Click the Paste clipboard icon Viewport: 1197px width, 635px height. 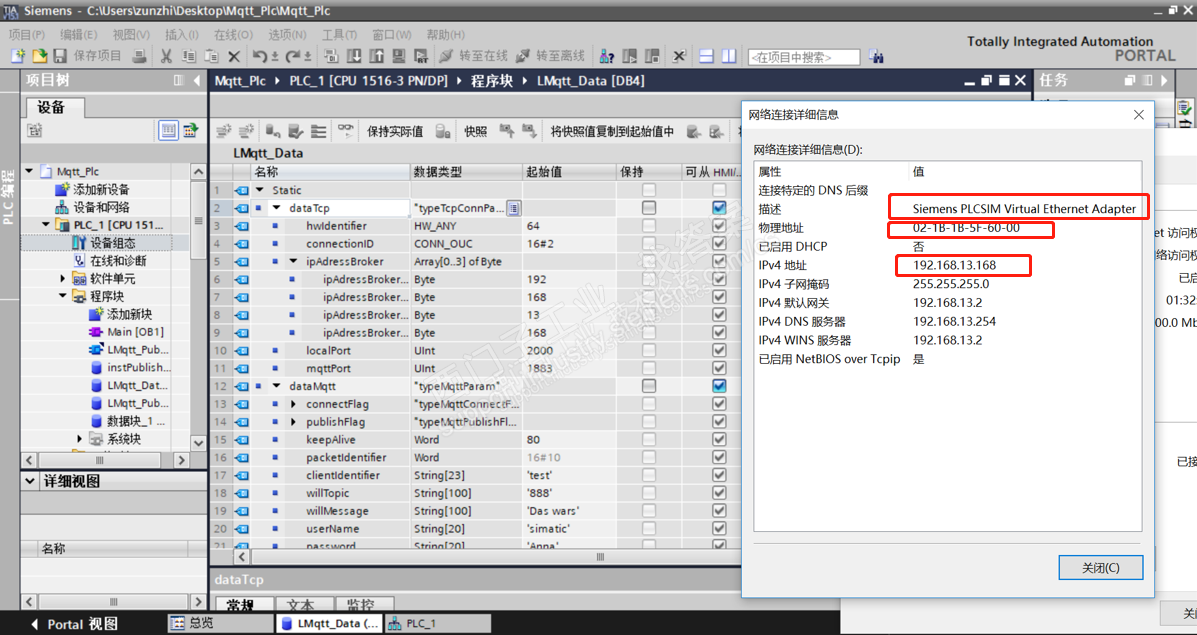211,56
